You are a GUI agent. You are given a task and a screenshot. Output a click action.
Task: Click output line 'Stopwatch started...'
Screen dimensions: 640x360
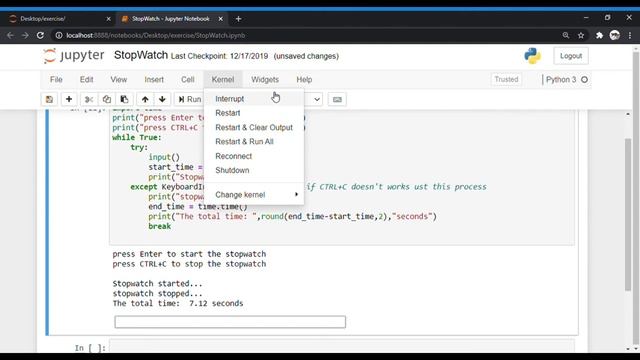point(158,283)
